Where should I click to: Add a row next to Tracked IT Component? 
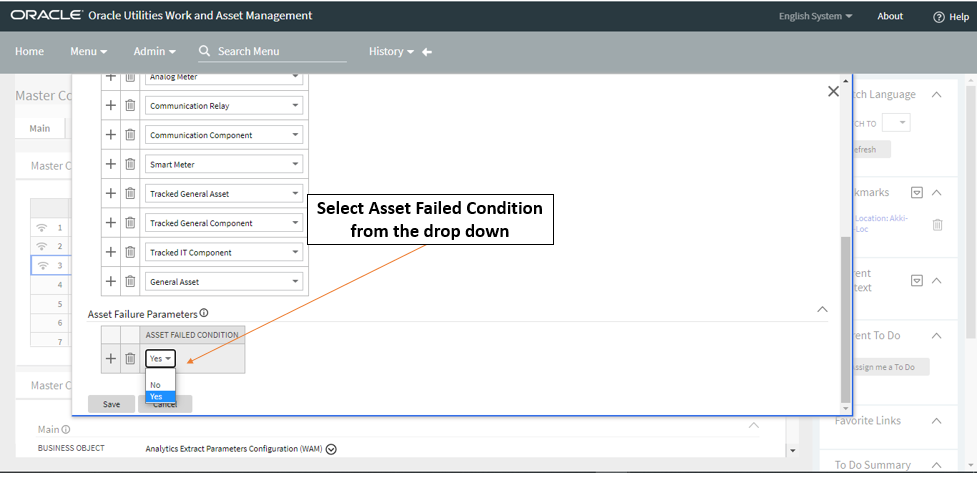point(111,252)
